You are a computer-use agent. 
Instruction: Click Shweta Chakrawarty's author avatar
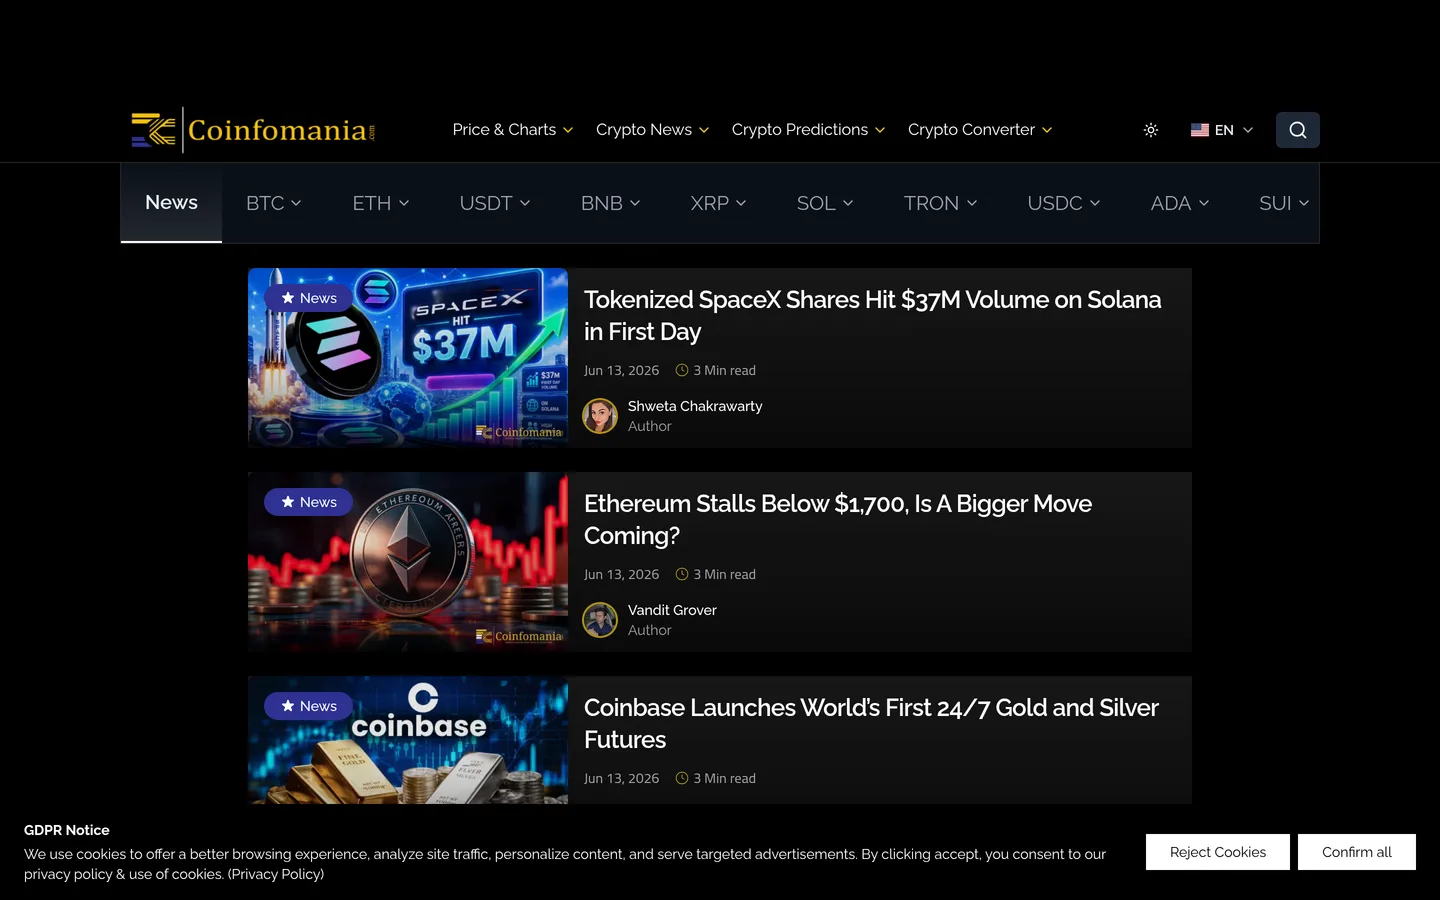(600, 416)
